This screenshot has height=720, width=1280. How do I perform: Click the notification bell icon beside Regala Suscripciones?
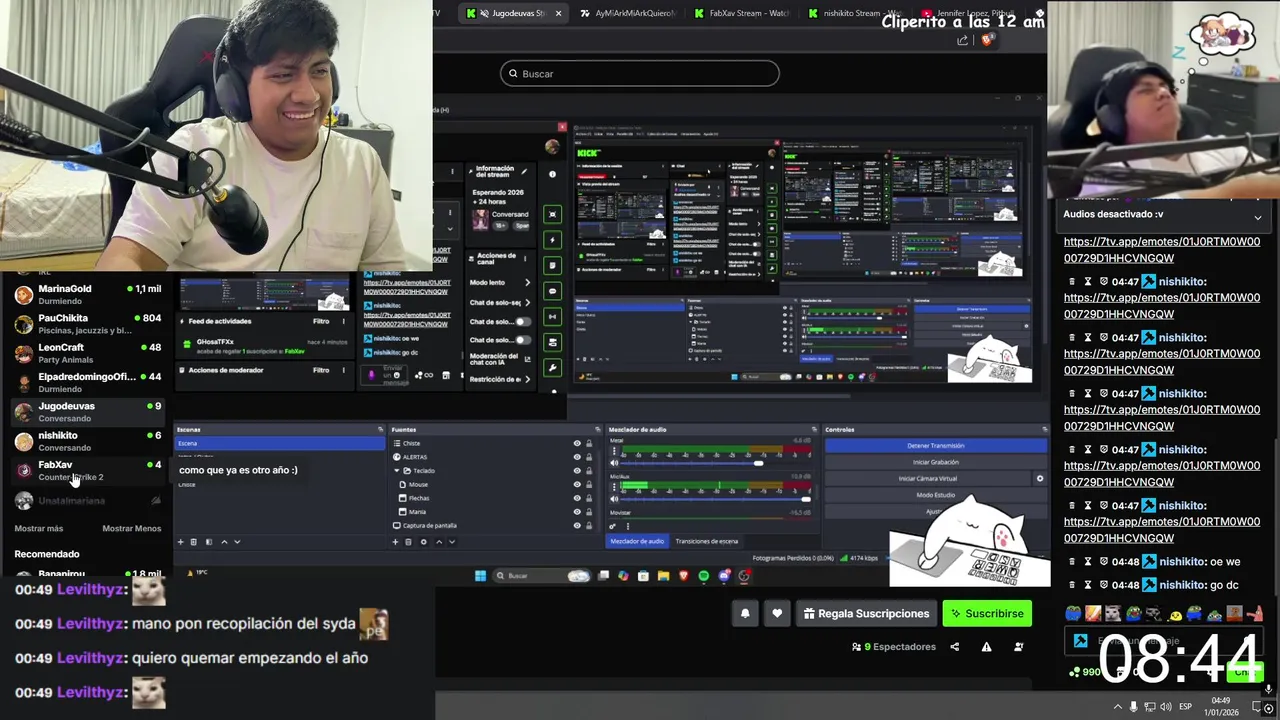click(745, 614)
